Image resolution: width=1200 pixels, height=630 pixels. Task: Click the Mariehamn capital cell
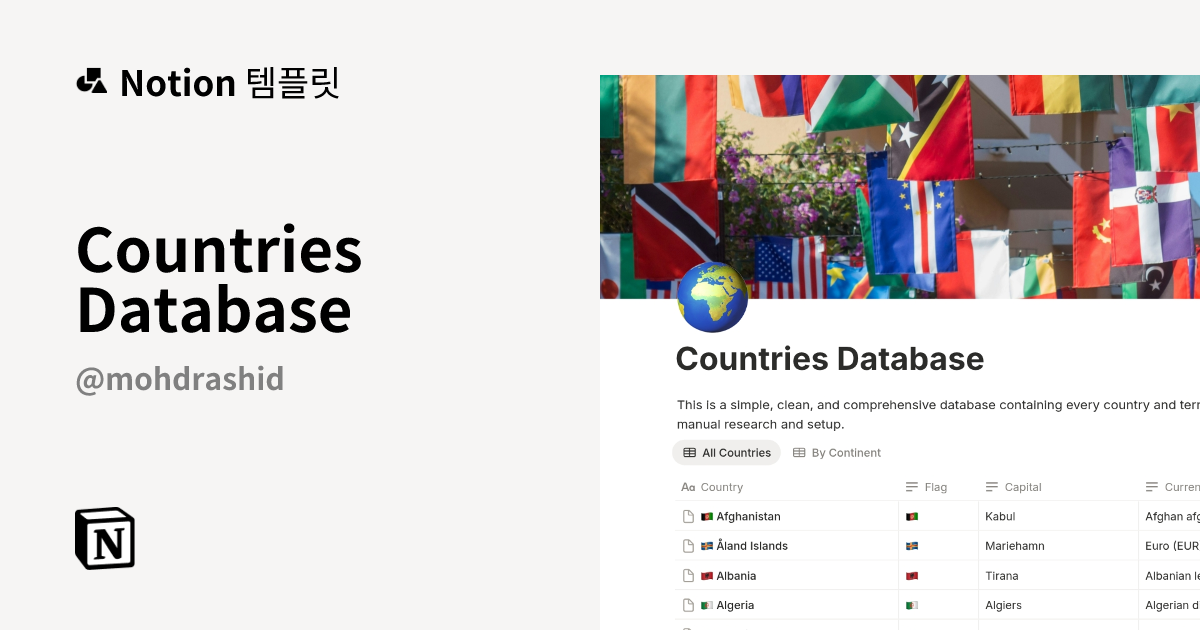pyautogui.click(x=1058, y=546)
